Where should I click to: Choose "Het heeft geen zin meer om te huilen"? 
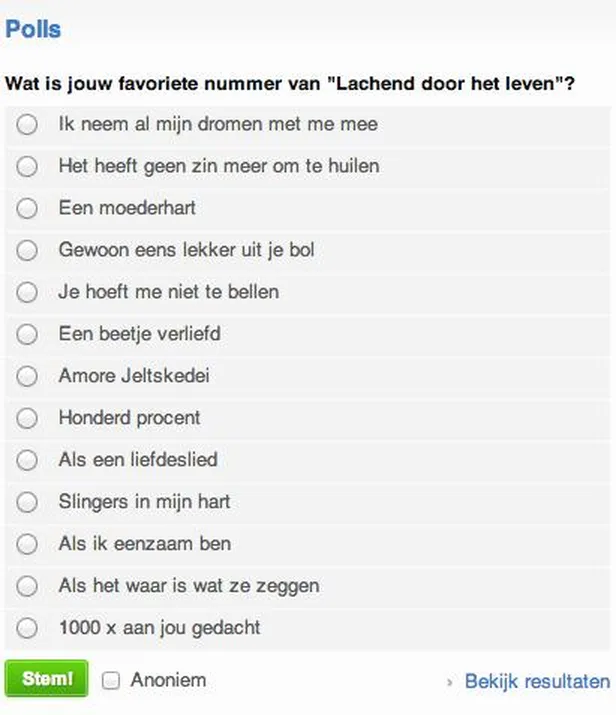point(28,166)
